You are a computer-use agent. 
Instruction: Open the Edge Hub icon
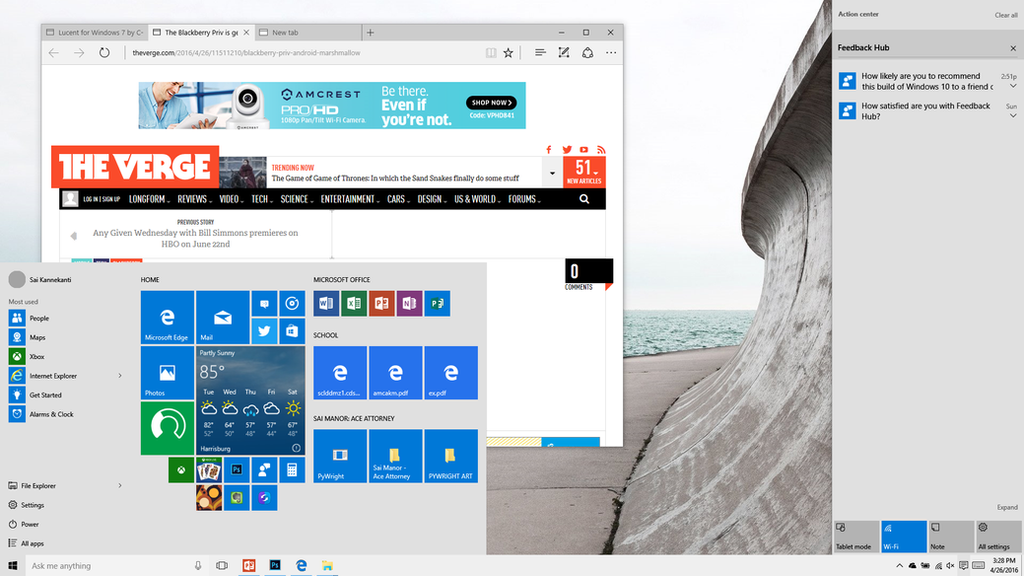tap(539, 53)
